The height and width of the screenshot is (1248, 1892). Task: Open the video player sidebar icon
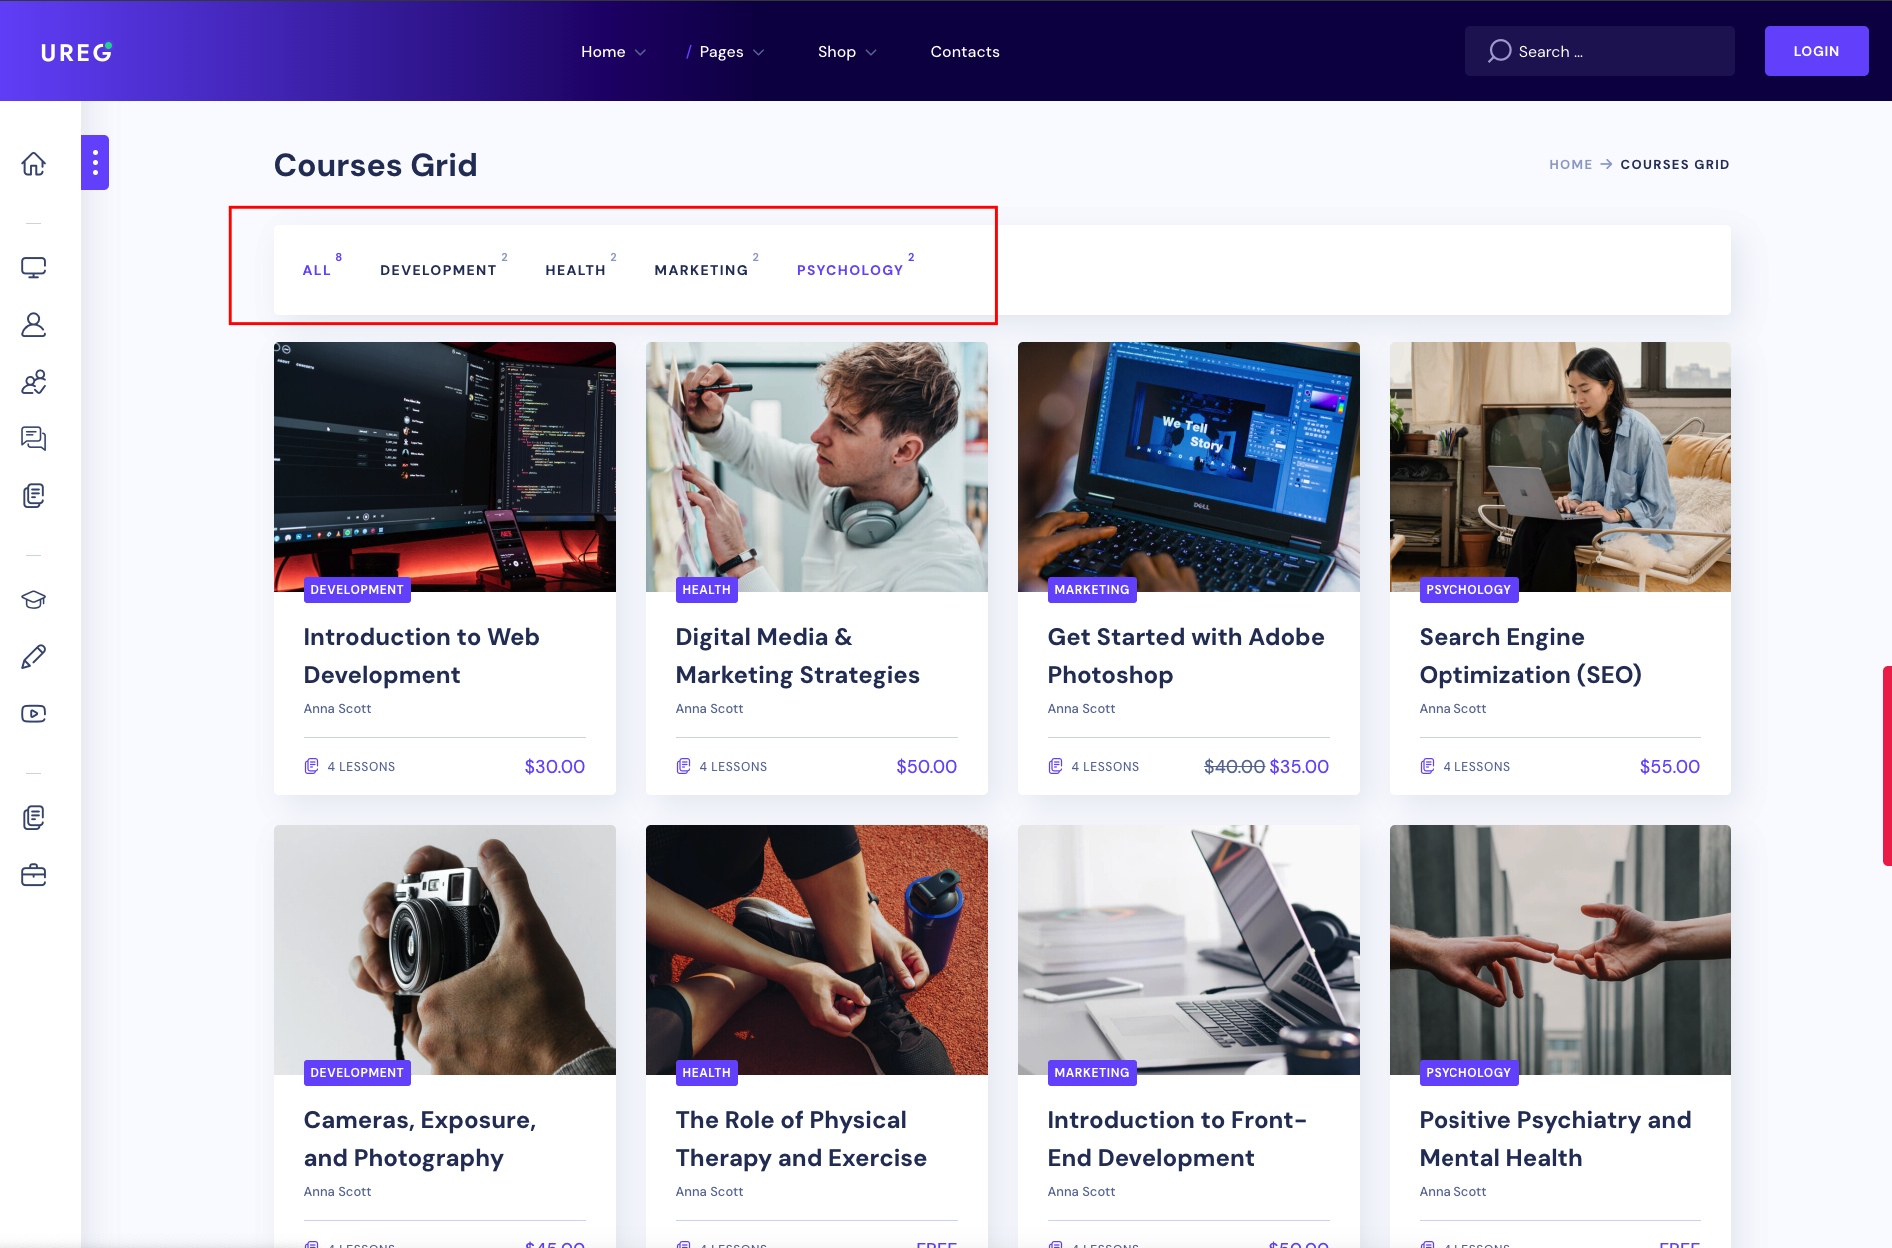point(34,713)
